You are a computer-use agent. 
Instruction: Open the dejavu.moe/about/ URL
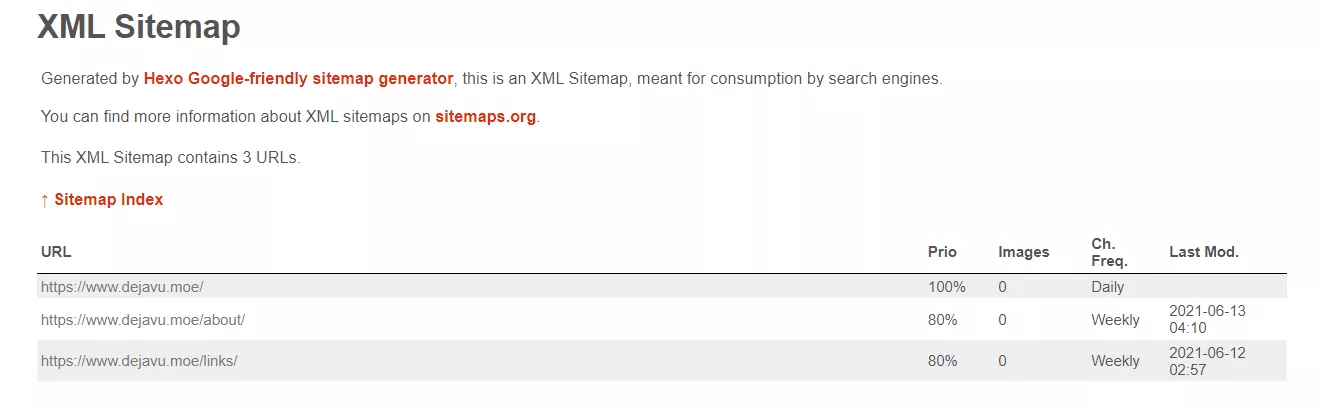[x=143, y=320]
